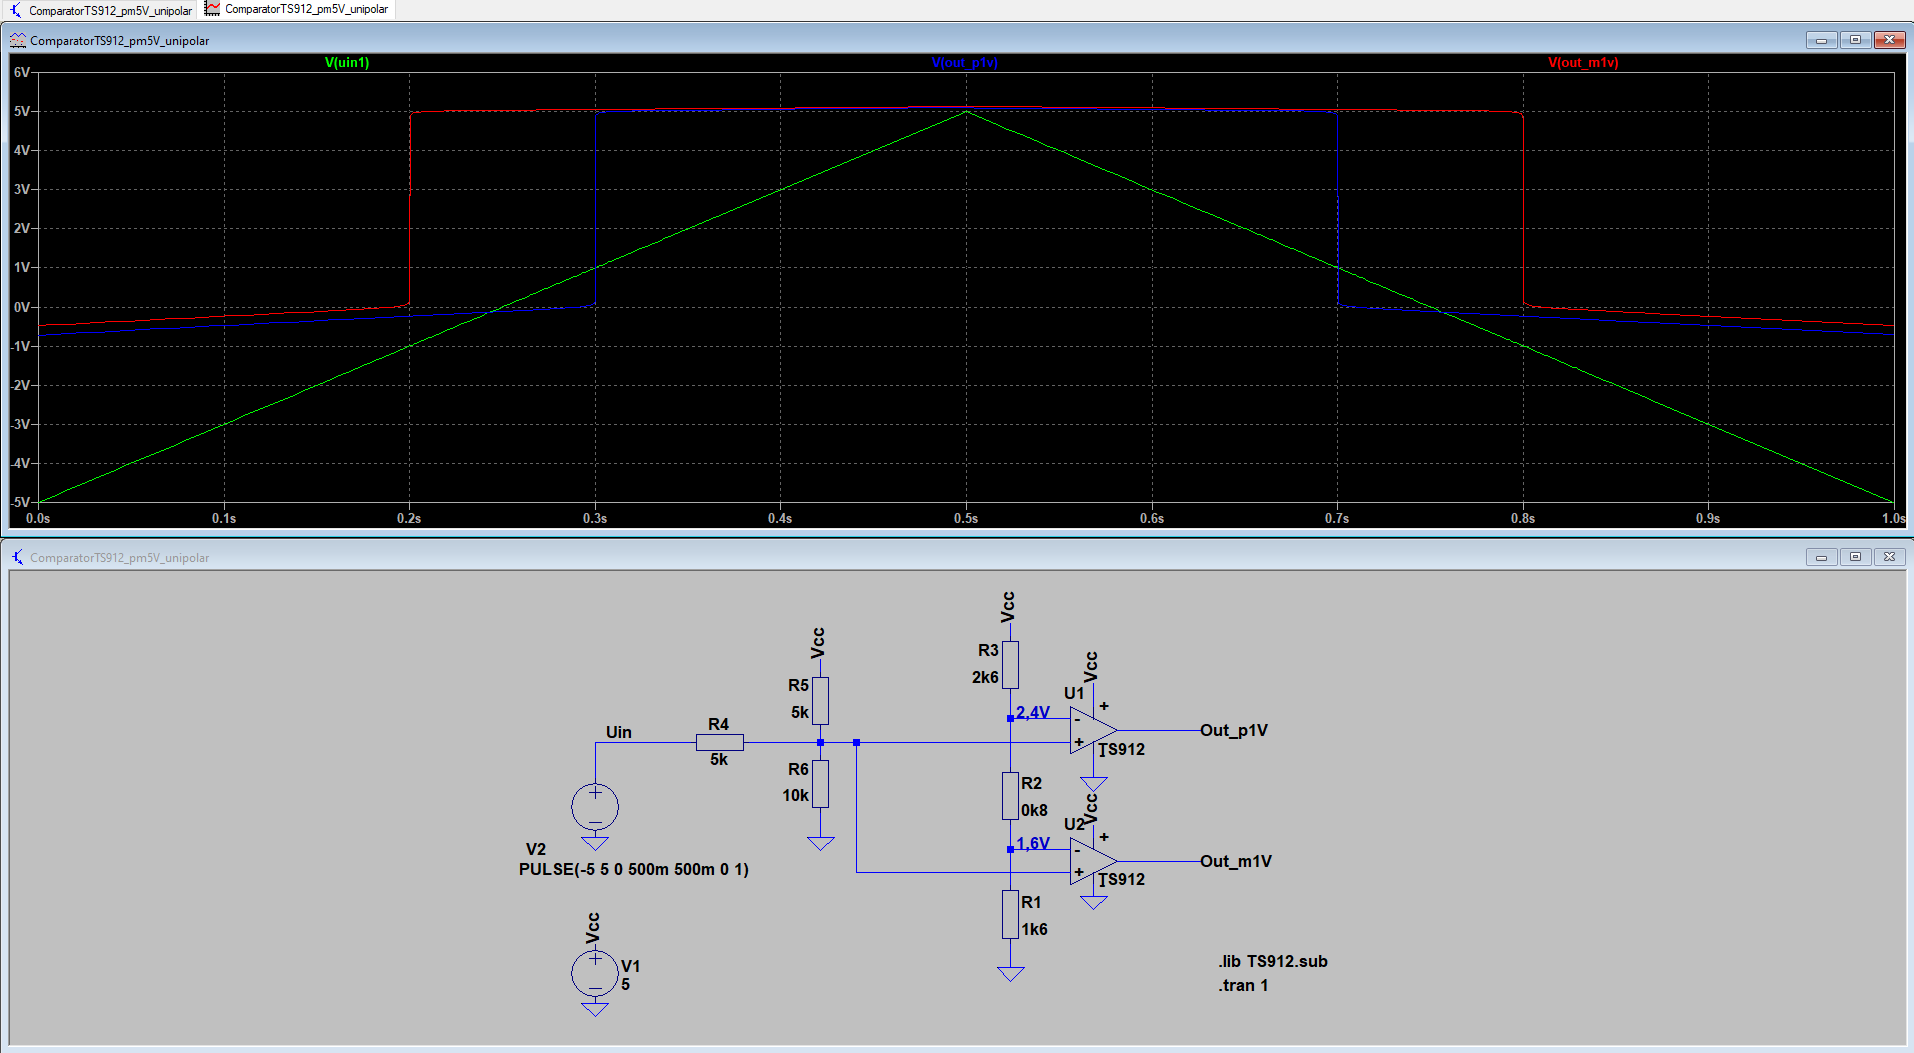Viewport: 1914px width, 1053px height.
Task: Click the 1k6 value of R1
Action: click(1035, 929)
